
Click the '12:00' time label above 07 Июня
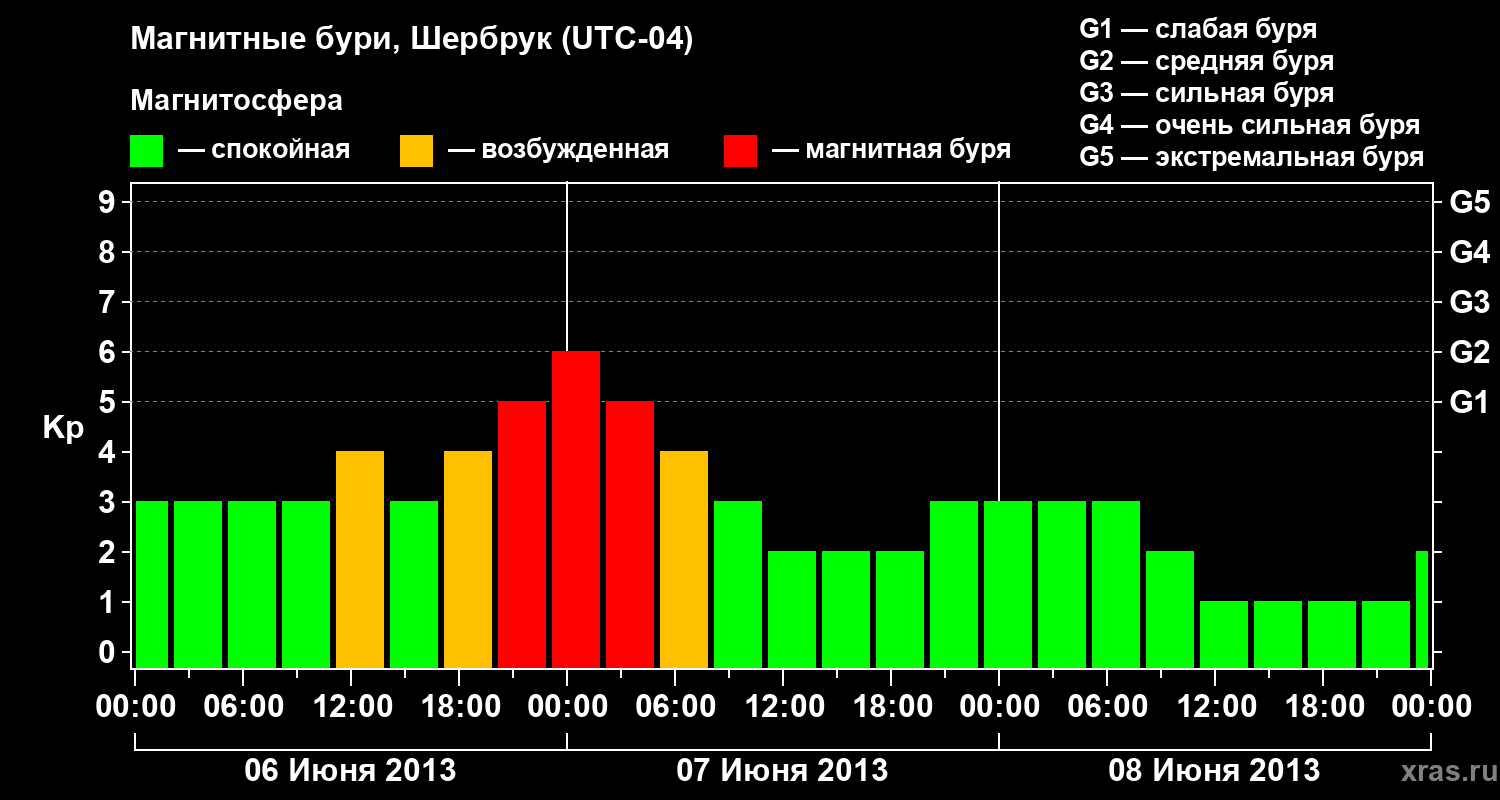pos(783,706)
